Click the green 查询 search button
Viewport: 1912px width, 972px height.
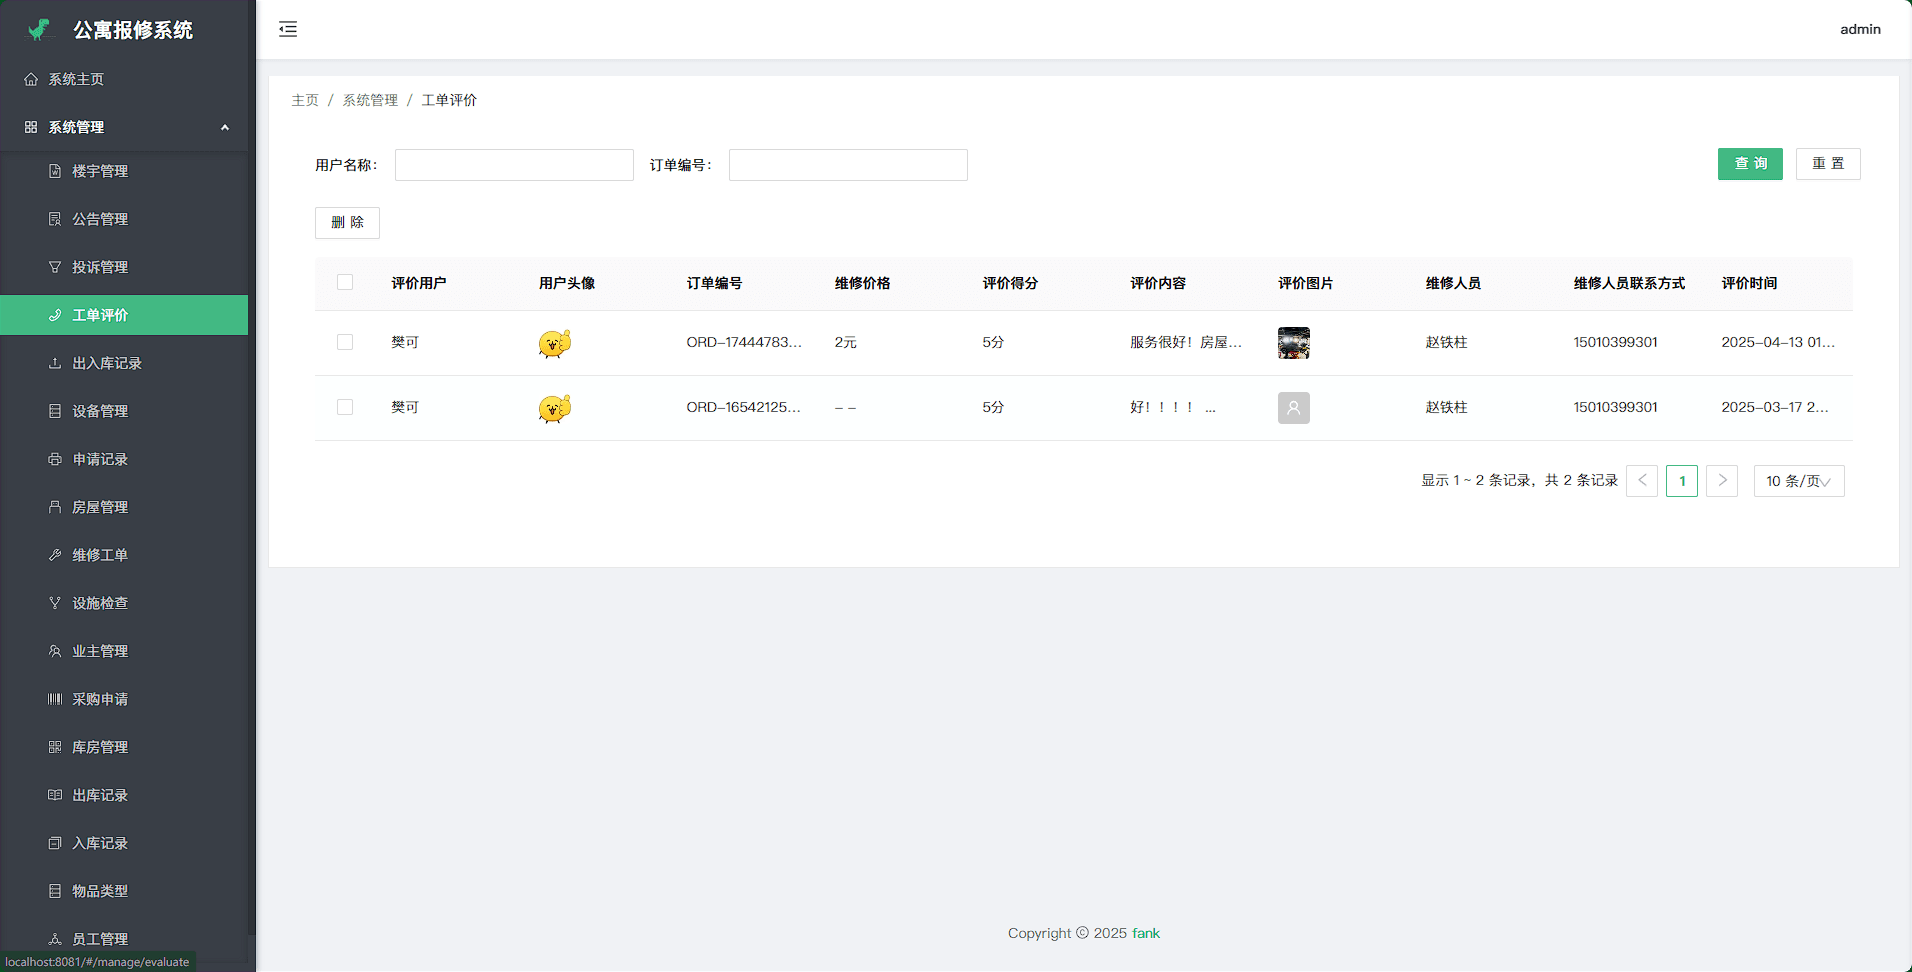(x=1749, y=164)
